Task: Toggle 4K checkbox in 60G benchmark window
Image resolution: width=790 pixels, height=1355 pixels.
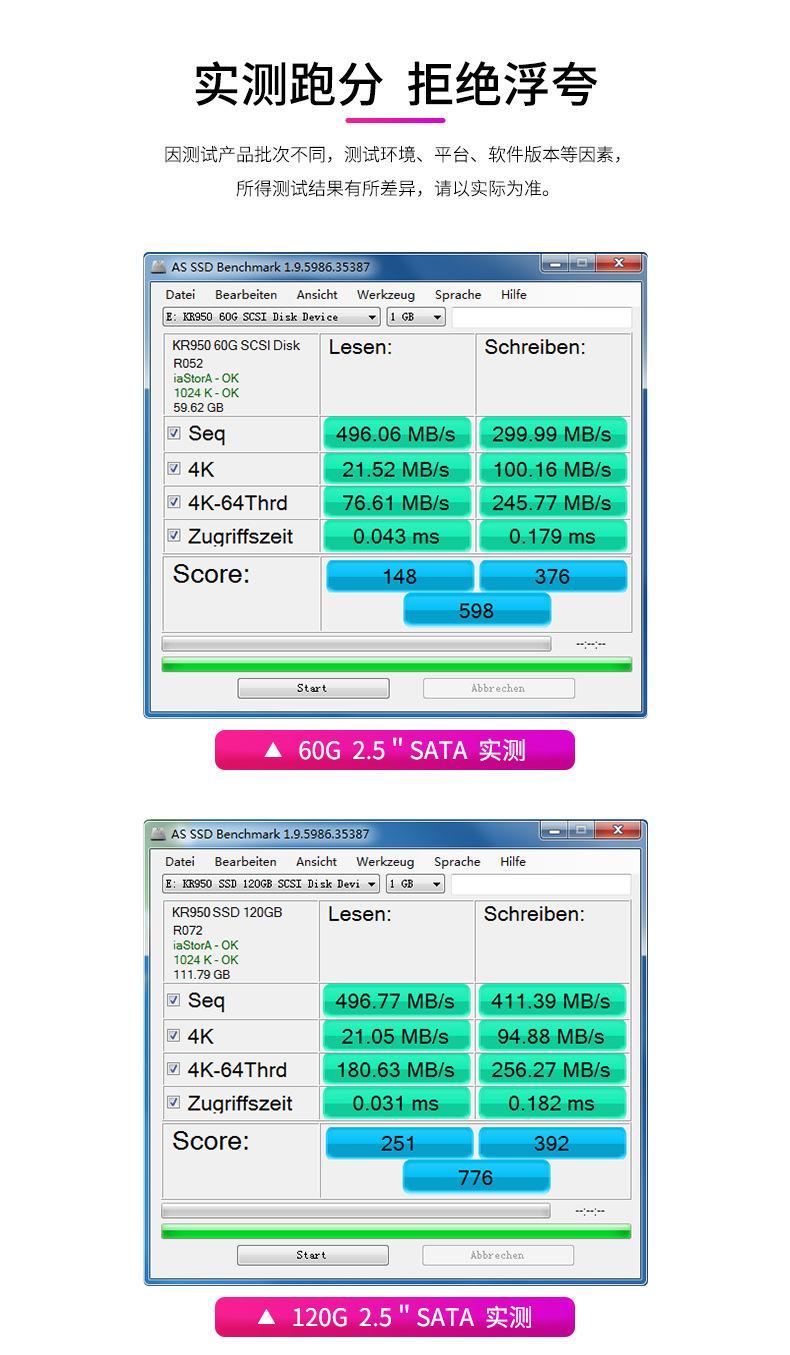Action: [174, 468]
